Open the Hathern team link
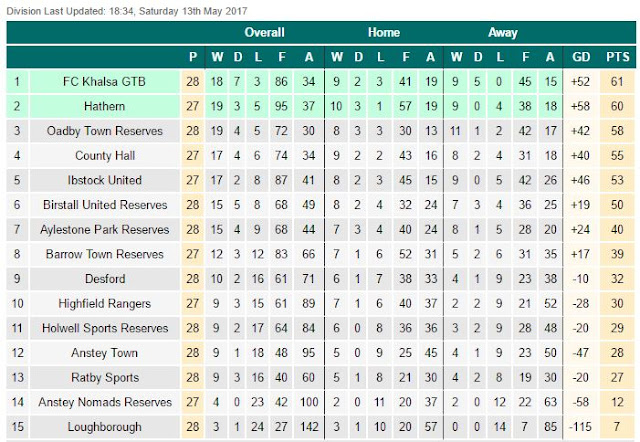The width and height of the screenshot is (640, 442). coord(104,106)
